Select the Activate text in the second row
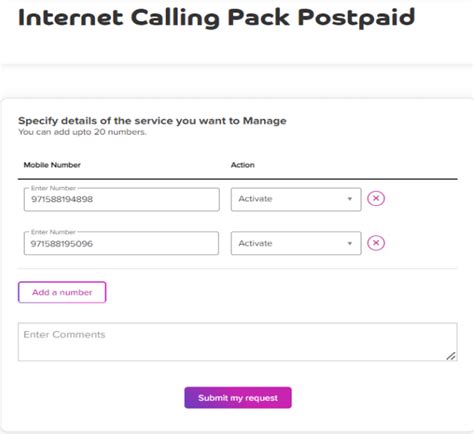 [255, 243]
